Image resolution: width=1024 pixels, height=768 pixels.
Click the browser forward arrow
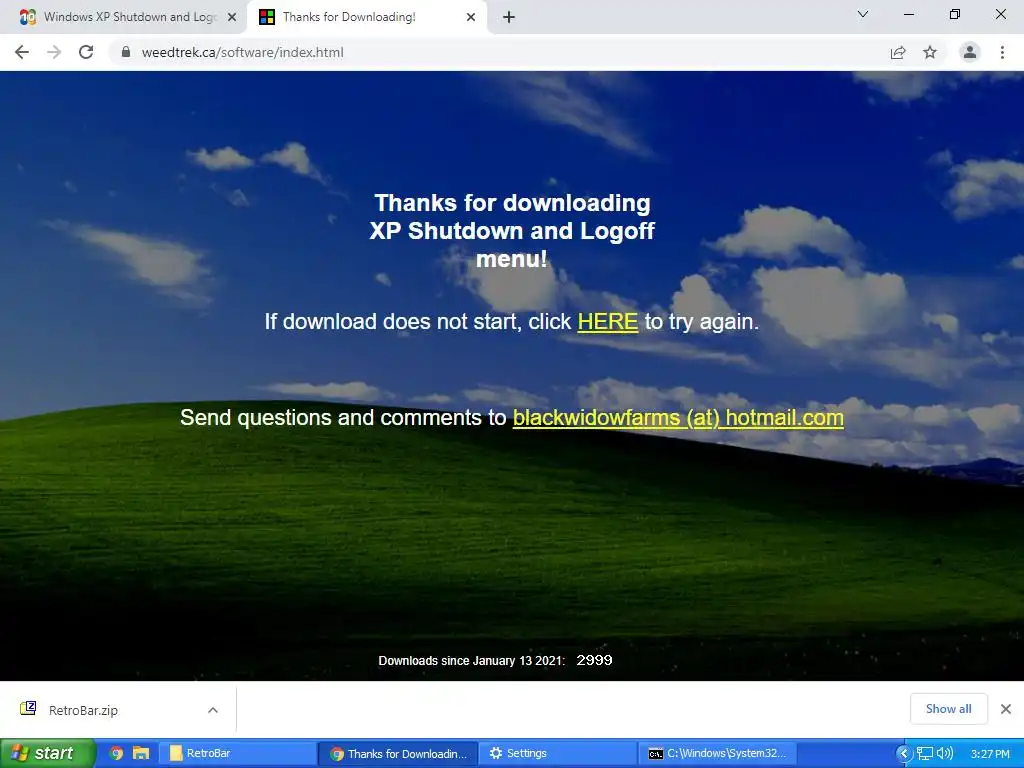[x=54, y=52]
